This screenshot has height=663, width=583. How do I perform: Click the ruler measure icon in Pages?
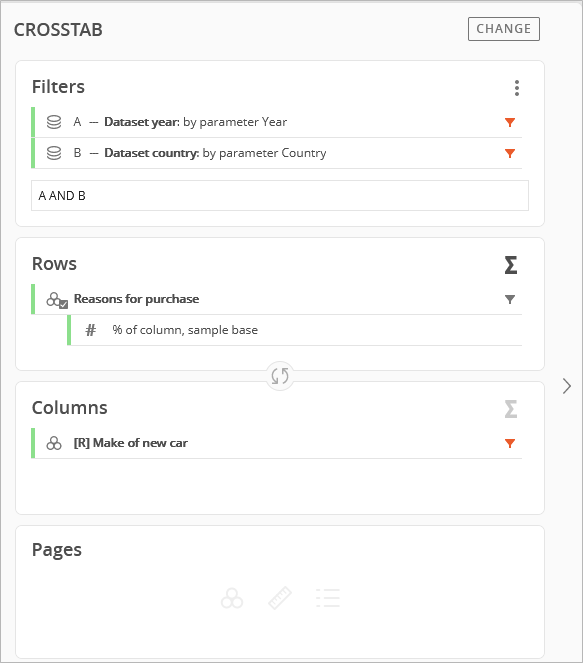pyautogui.click(x=280, y=598)
